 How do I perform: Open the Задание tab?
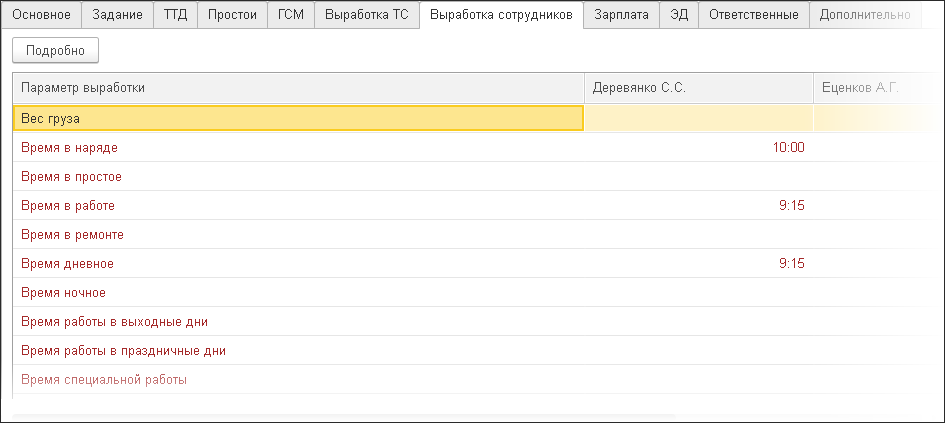116,15
